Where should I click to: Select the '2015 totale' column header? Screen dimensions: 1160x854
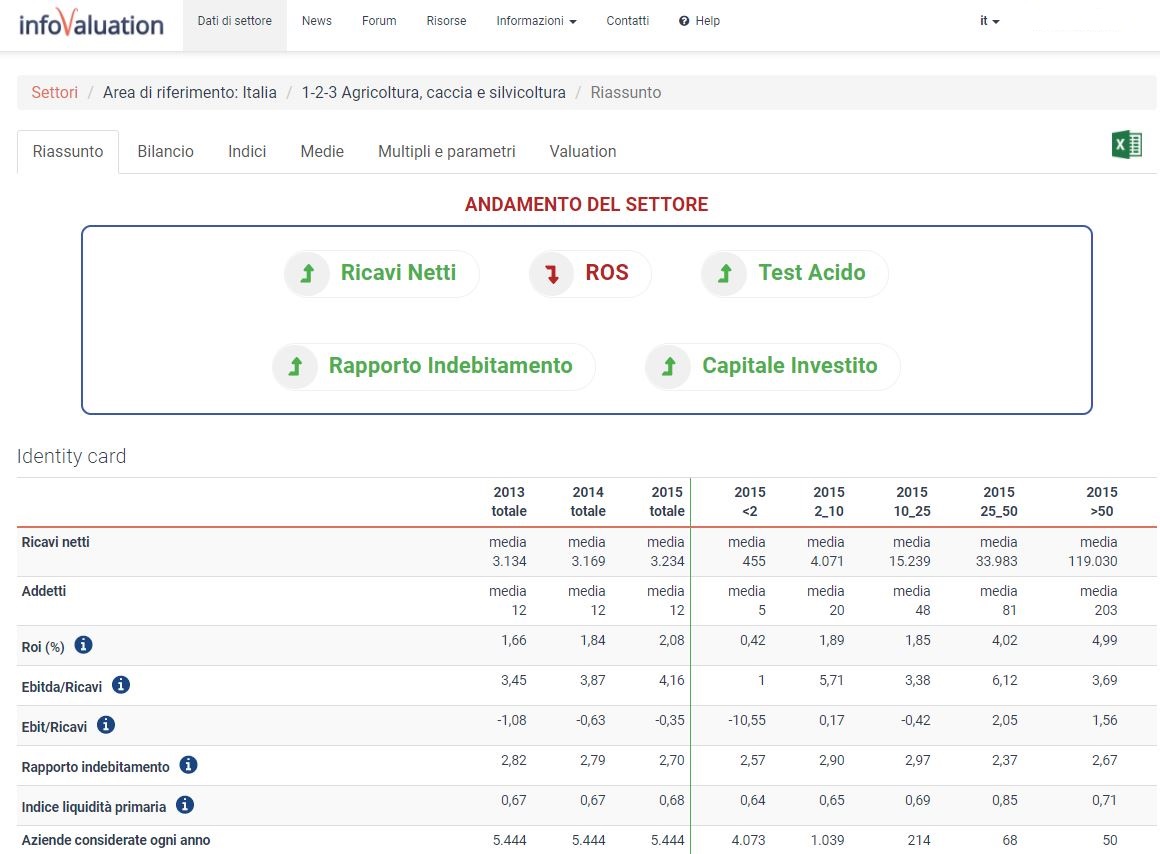[x=667, y=502]
